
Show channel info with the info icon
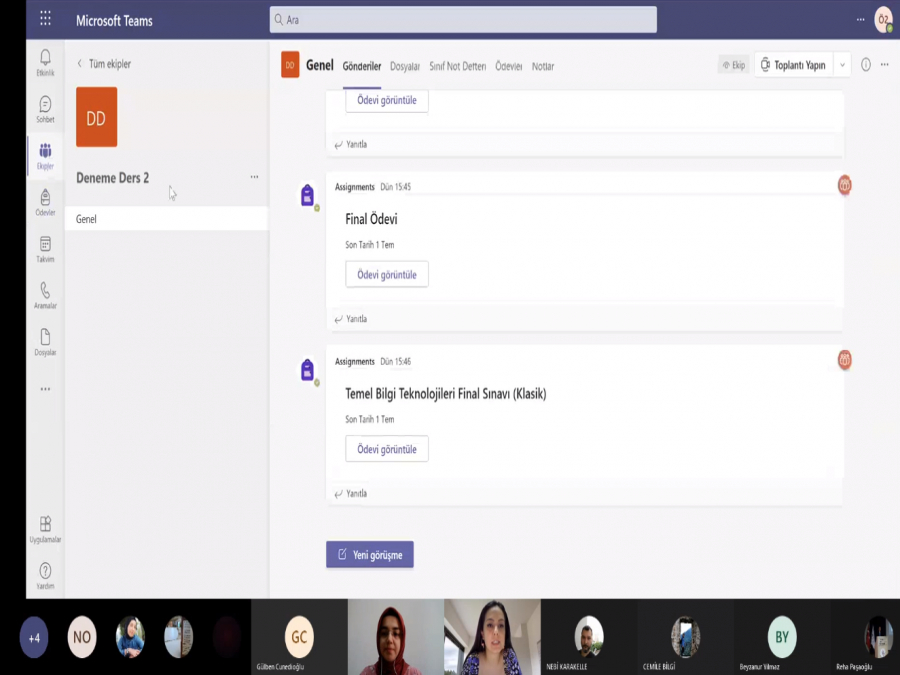pyautogui.click(x=866, y=65)
